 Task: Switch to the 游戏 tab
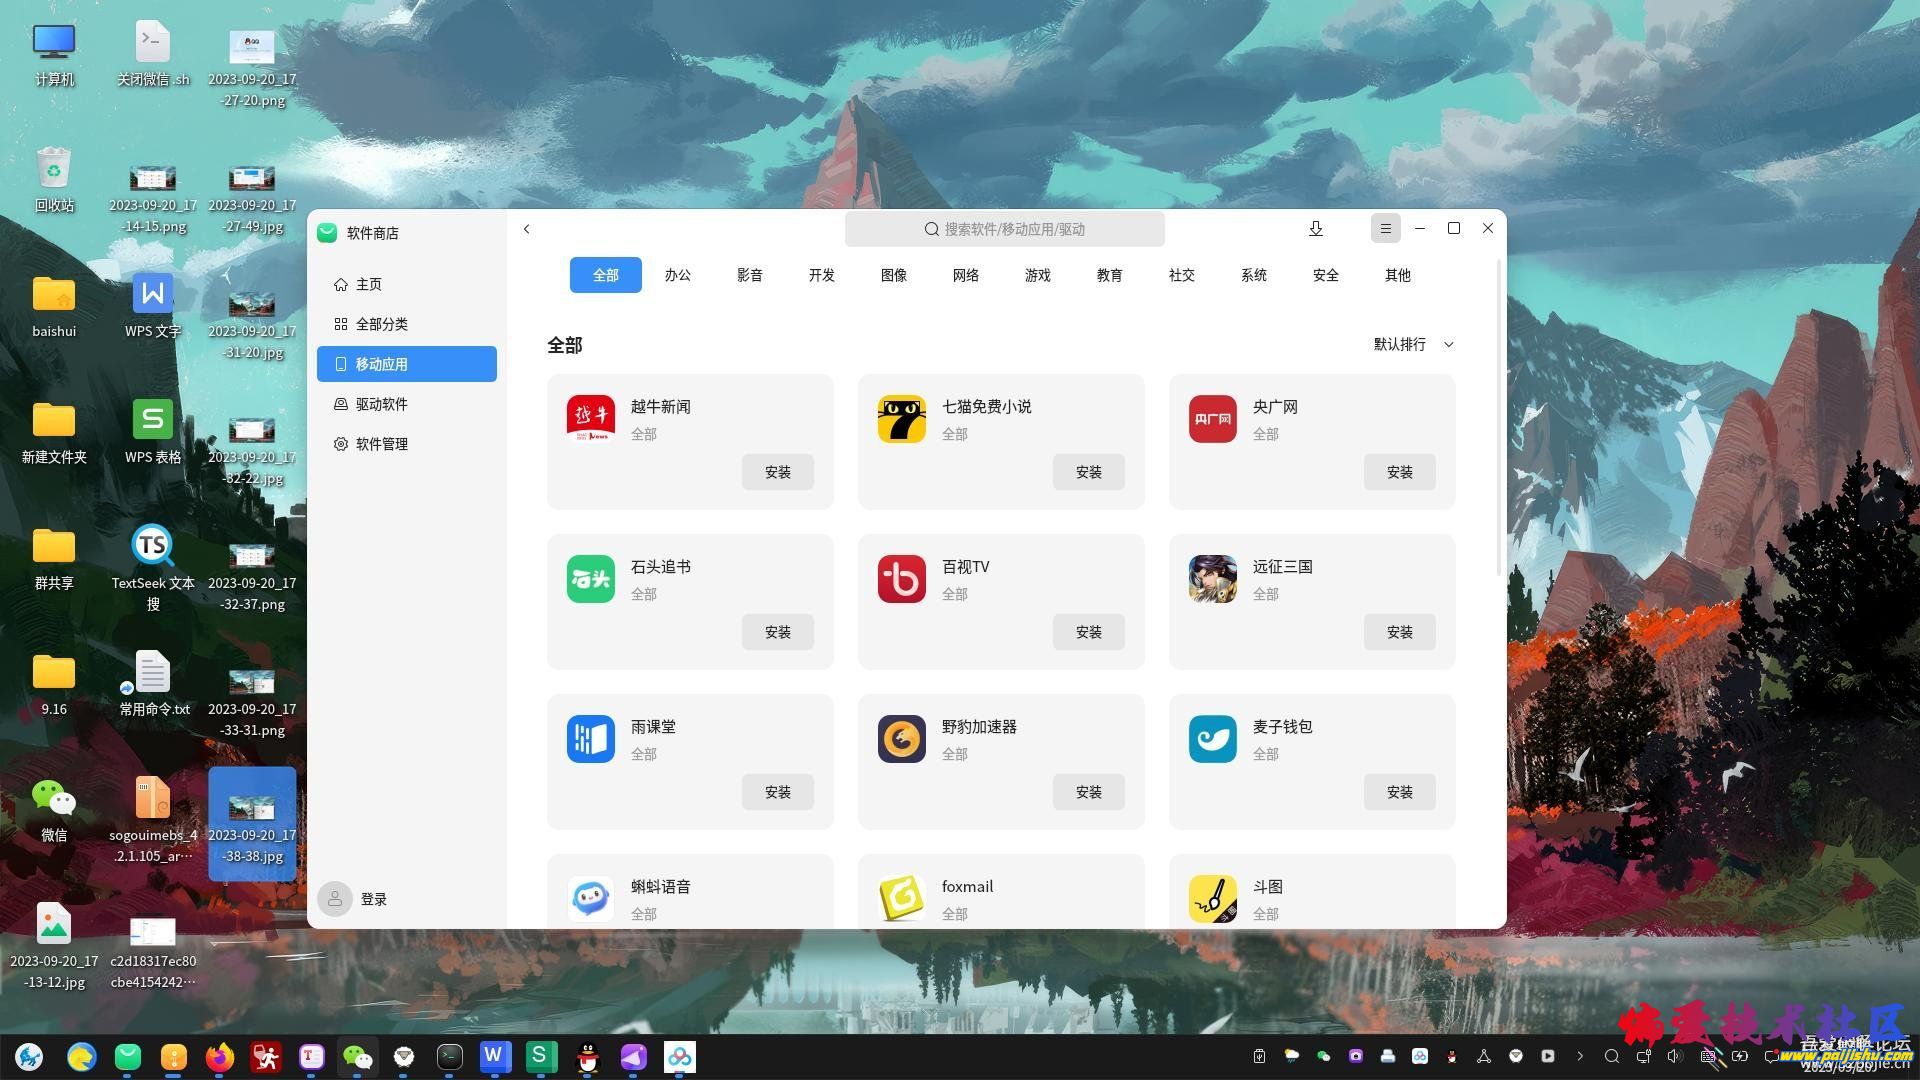(1037, 275)
